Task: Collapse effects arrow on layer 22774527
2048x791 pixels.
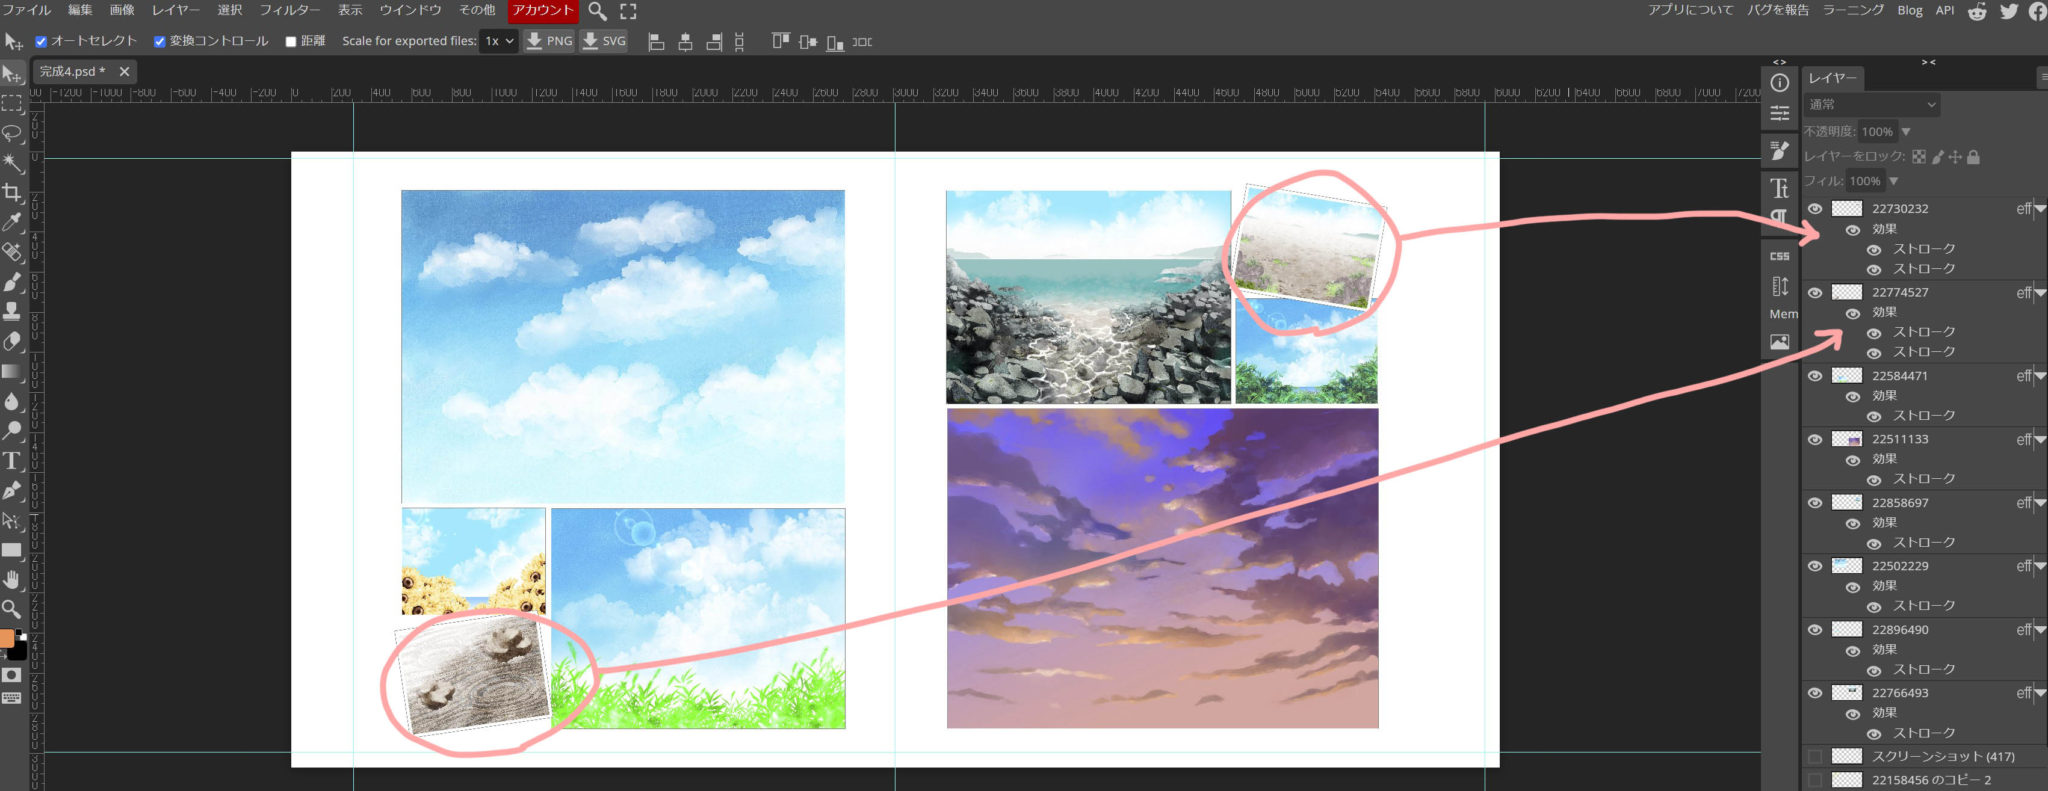Action: pos(2040,293)
